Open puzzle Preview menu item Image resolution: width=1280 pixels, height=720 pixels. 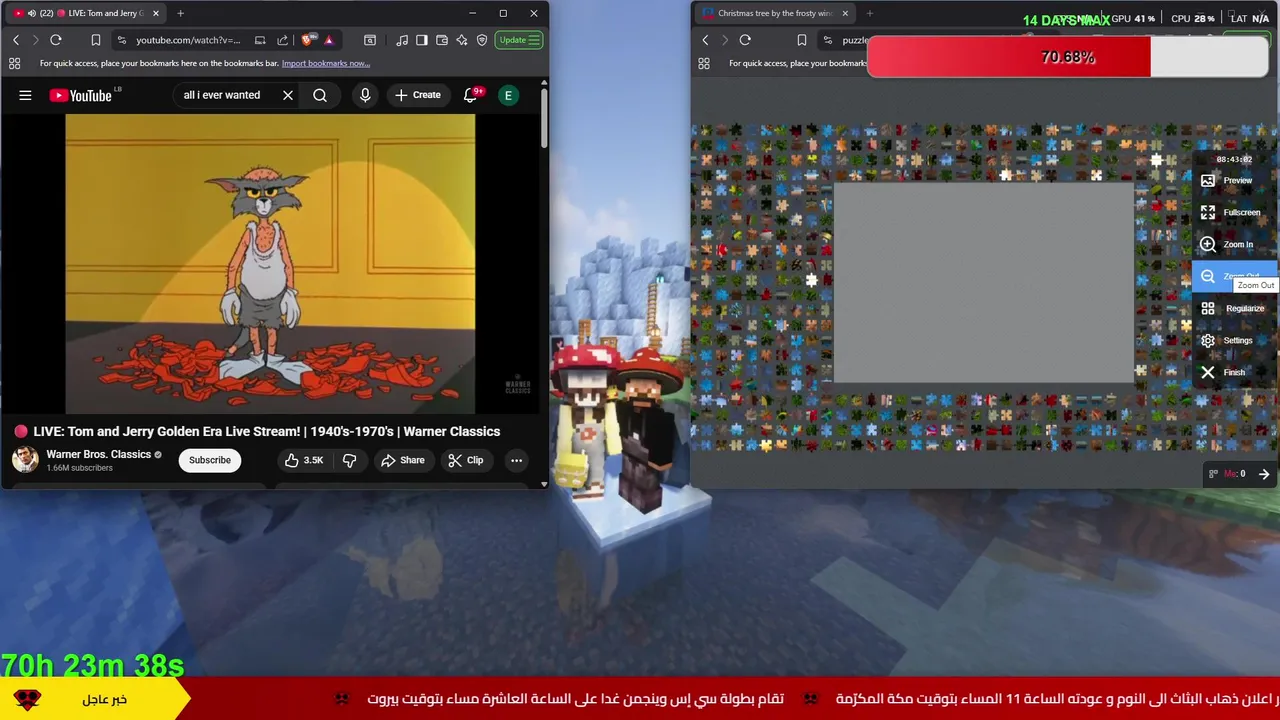tap(1234, 180)
